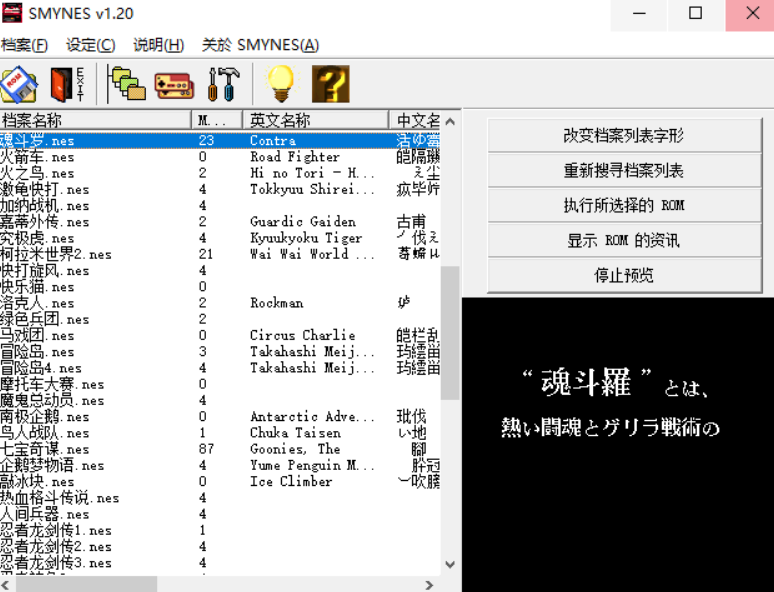Select the 嘉蒂外传.nes file

pyautogui.click(x=45, y=222)
